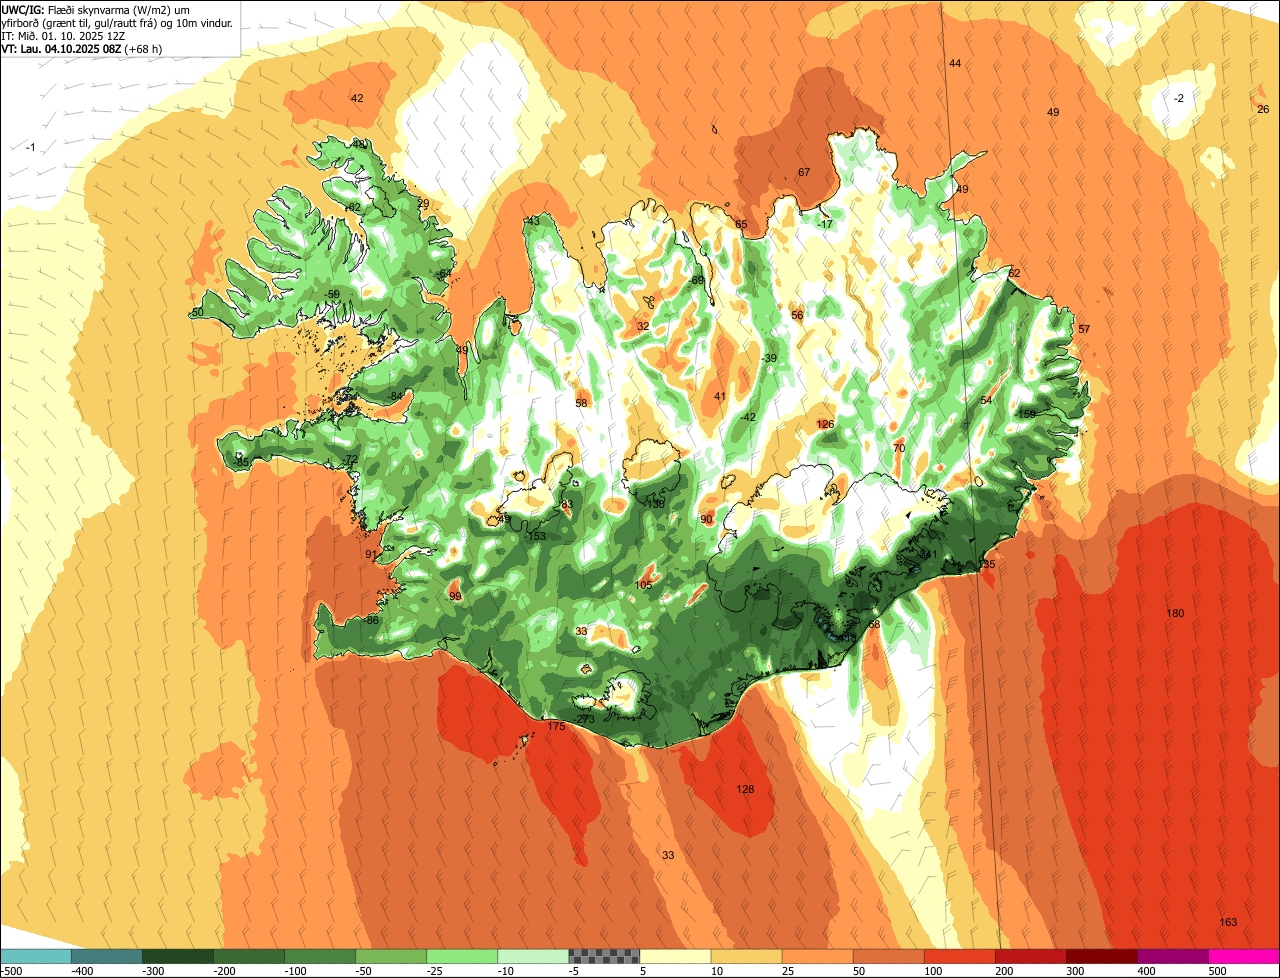Click the map value '91'

pyautogui.click(x=371, y=554)
